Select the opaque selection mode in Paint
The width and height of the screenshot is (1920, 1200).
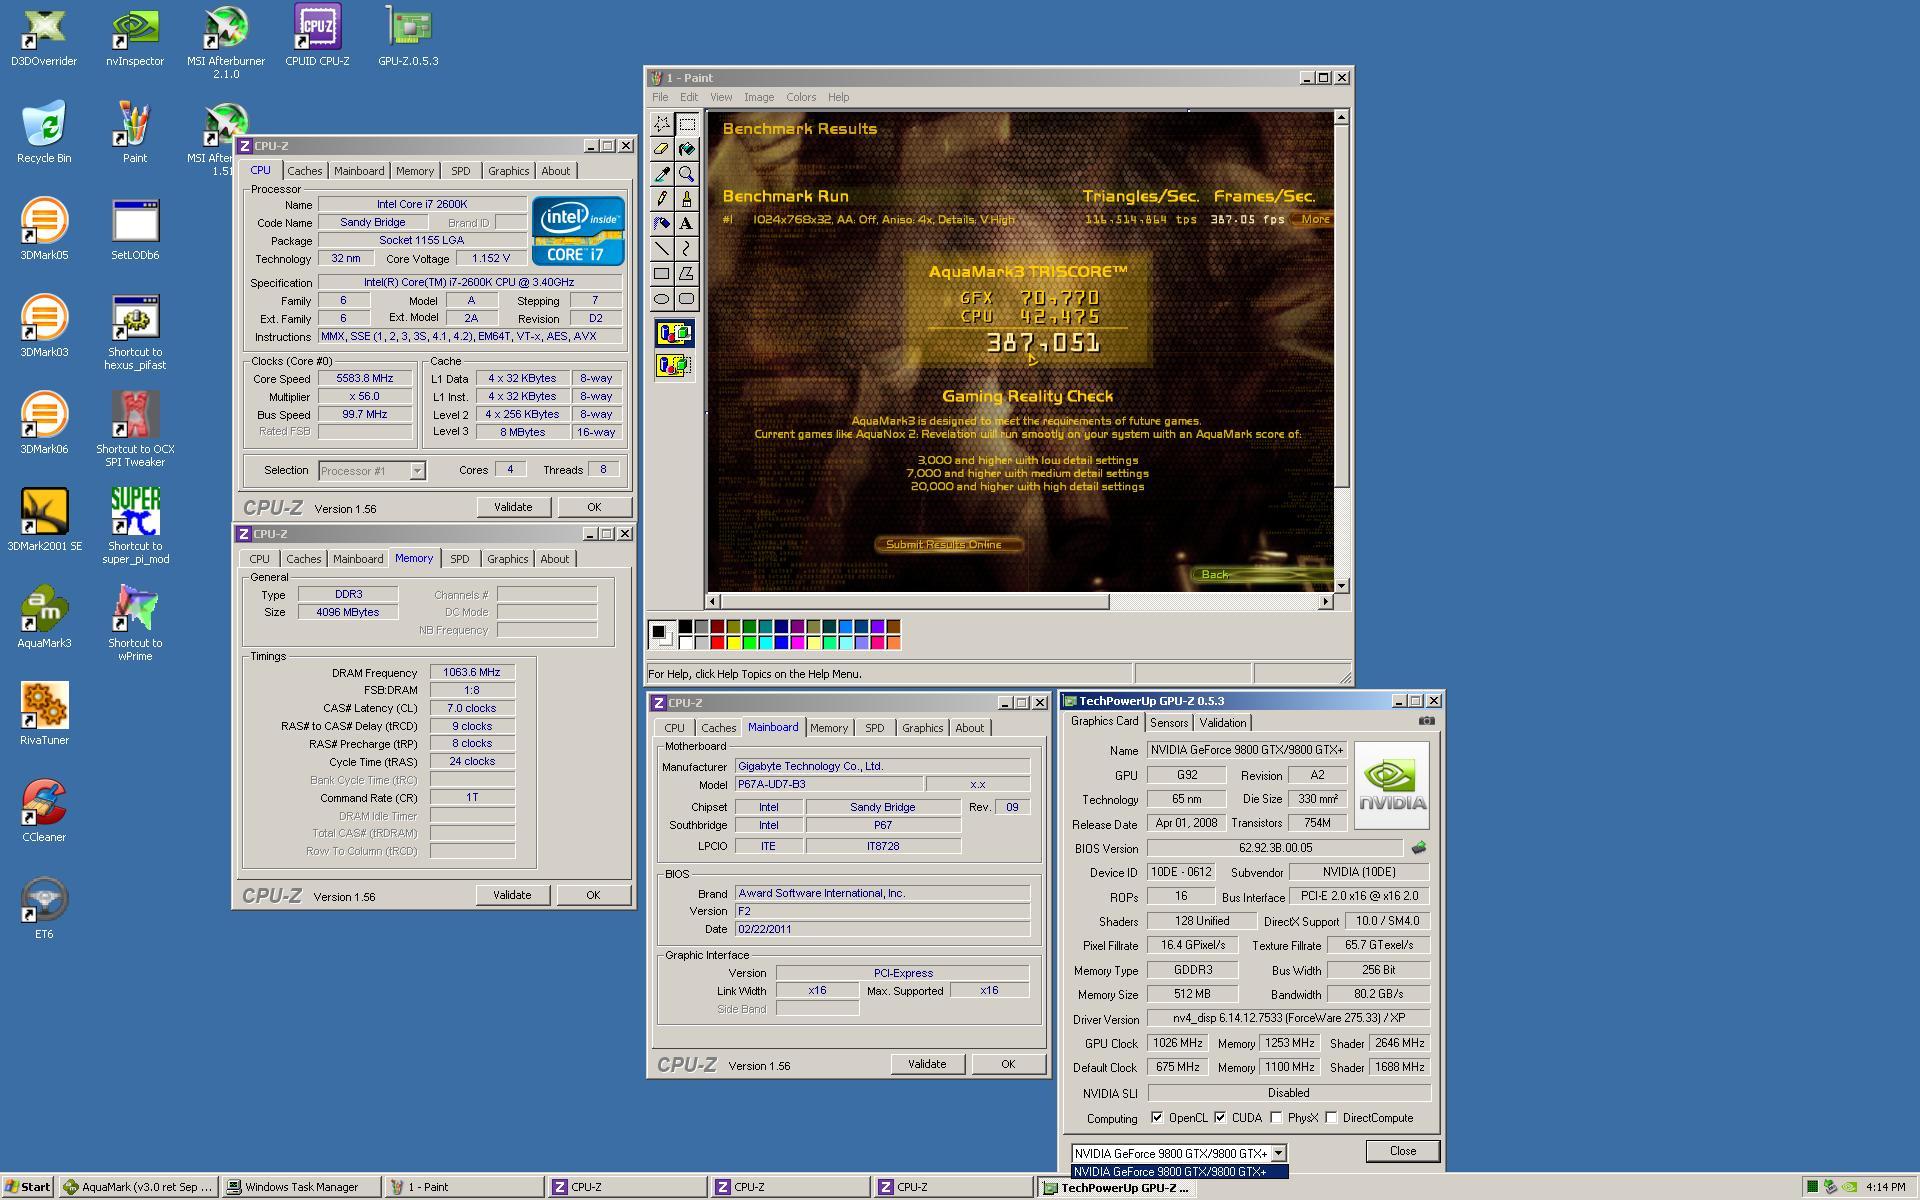(x=674, y=333)
